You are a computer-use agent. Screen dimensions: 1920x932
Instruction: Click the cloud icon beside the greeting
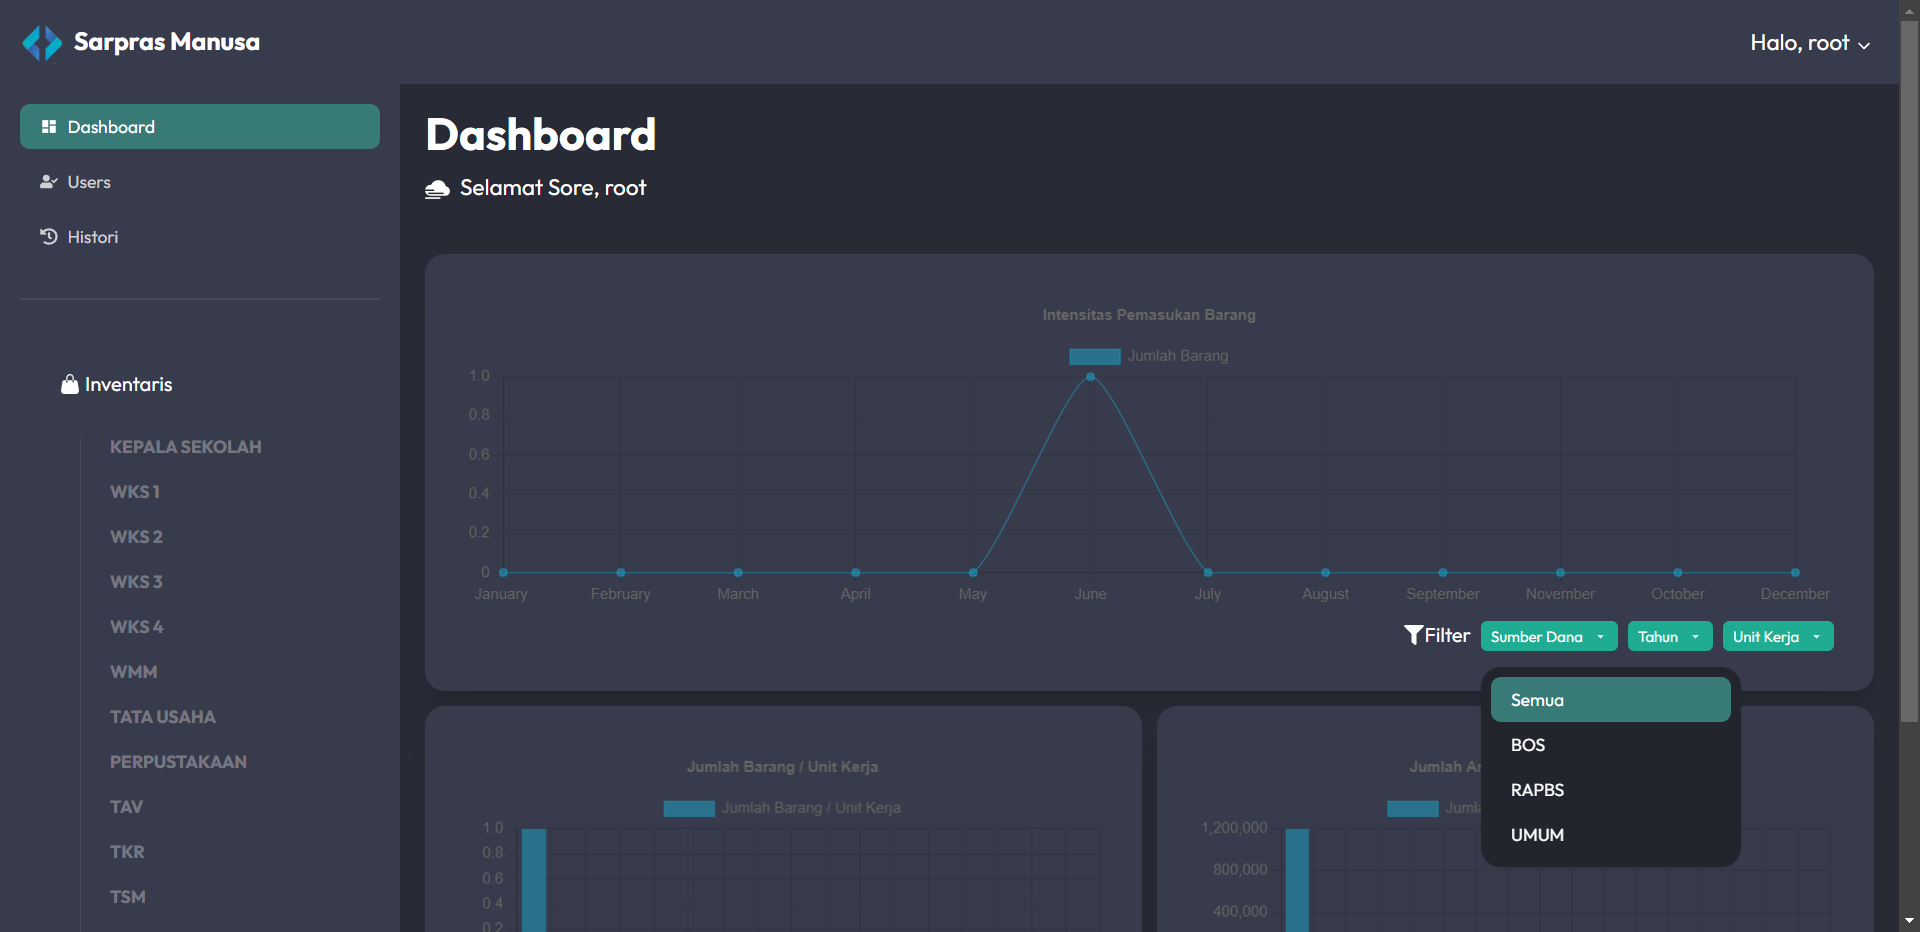[437, 189]
